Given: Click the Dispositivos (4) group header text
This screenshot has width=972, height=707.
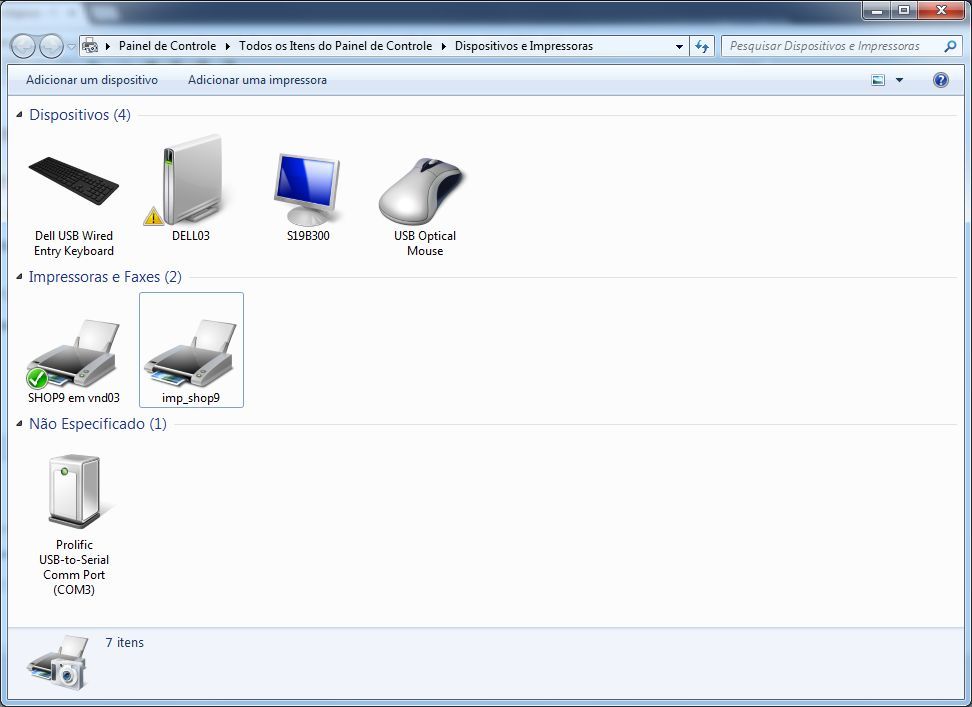Looking at the screenshot, I should click(x=80, y=115).
